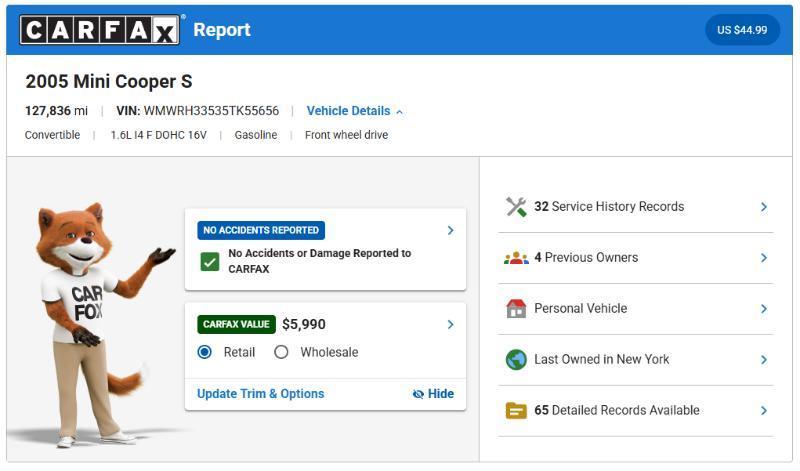Click the 2005 Mini Cooper S title
This screenshot has height=471, width=800.
pyautogui.click(x=109, y=82)
